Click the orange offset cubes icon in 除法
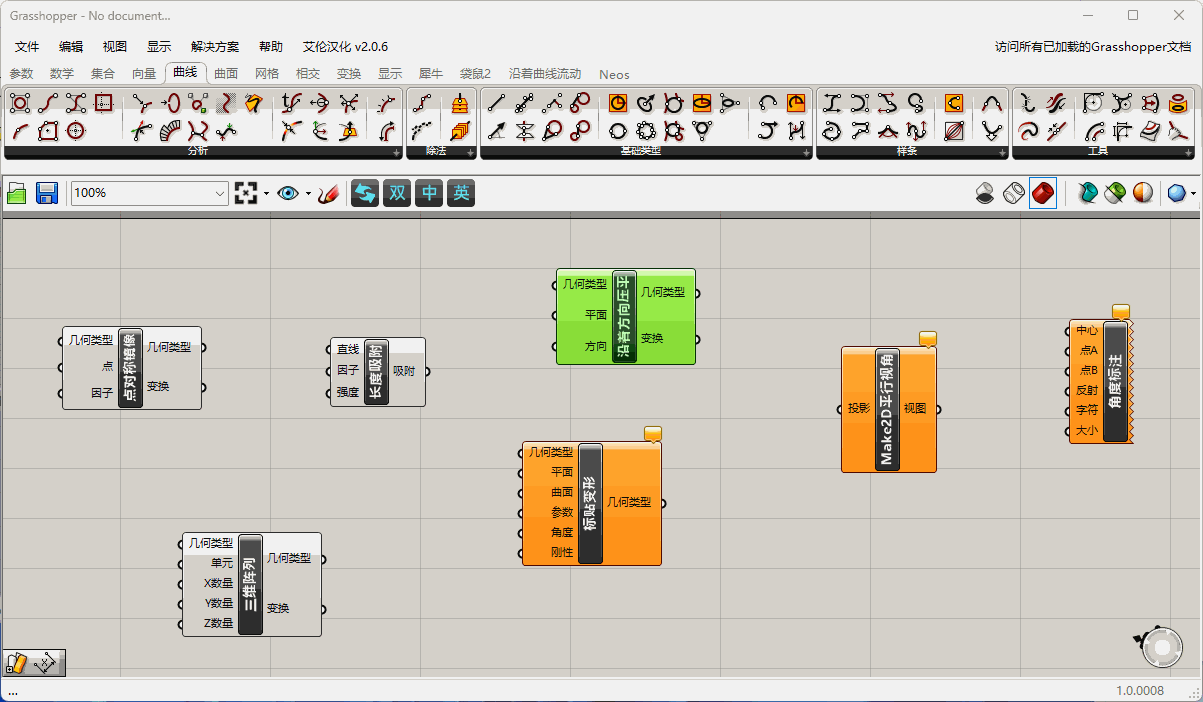 [459, 130]
